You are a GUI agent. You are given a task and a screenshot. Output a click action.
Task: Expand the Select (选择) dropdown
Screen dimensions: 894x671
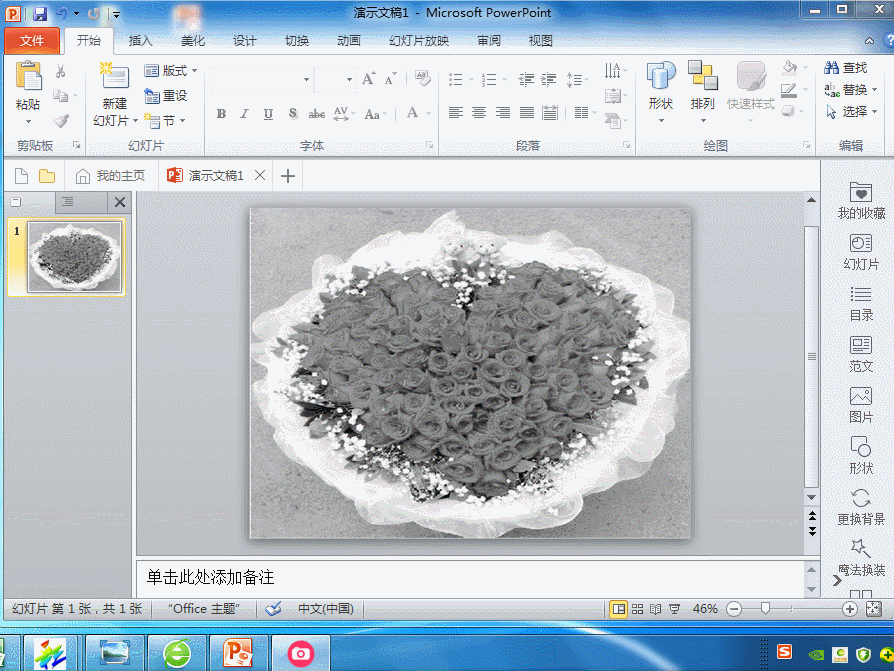pyautogui.click(x=875, y=111)
